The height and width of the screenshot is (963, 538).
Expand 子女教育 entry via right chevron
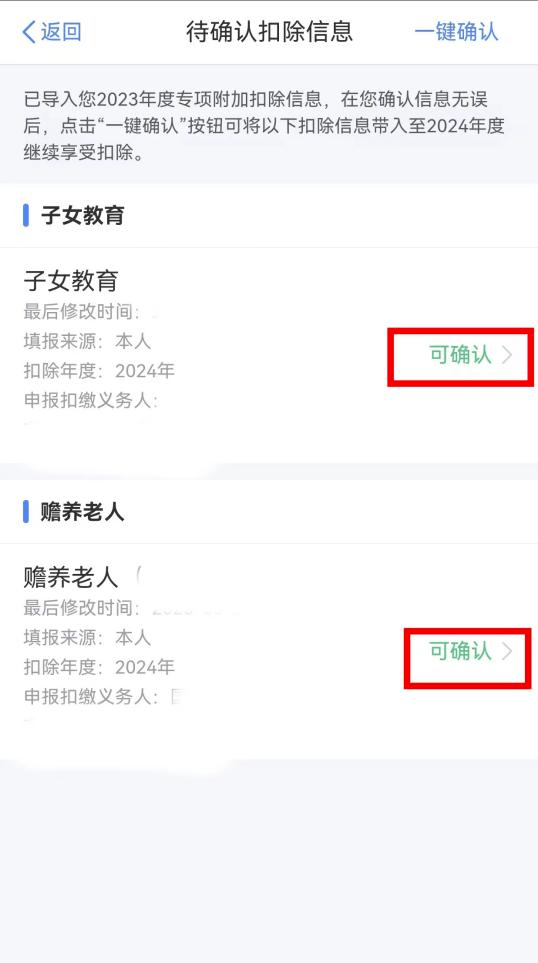point(507,355)
